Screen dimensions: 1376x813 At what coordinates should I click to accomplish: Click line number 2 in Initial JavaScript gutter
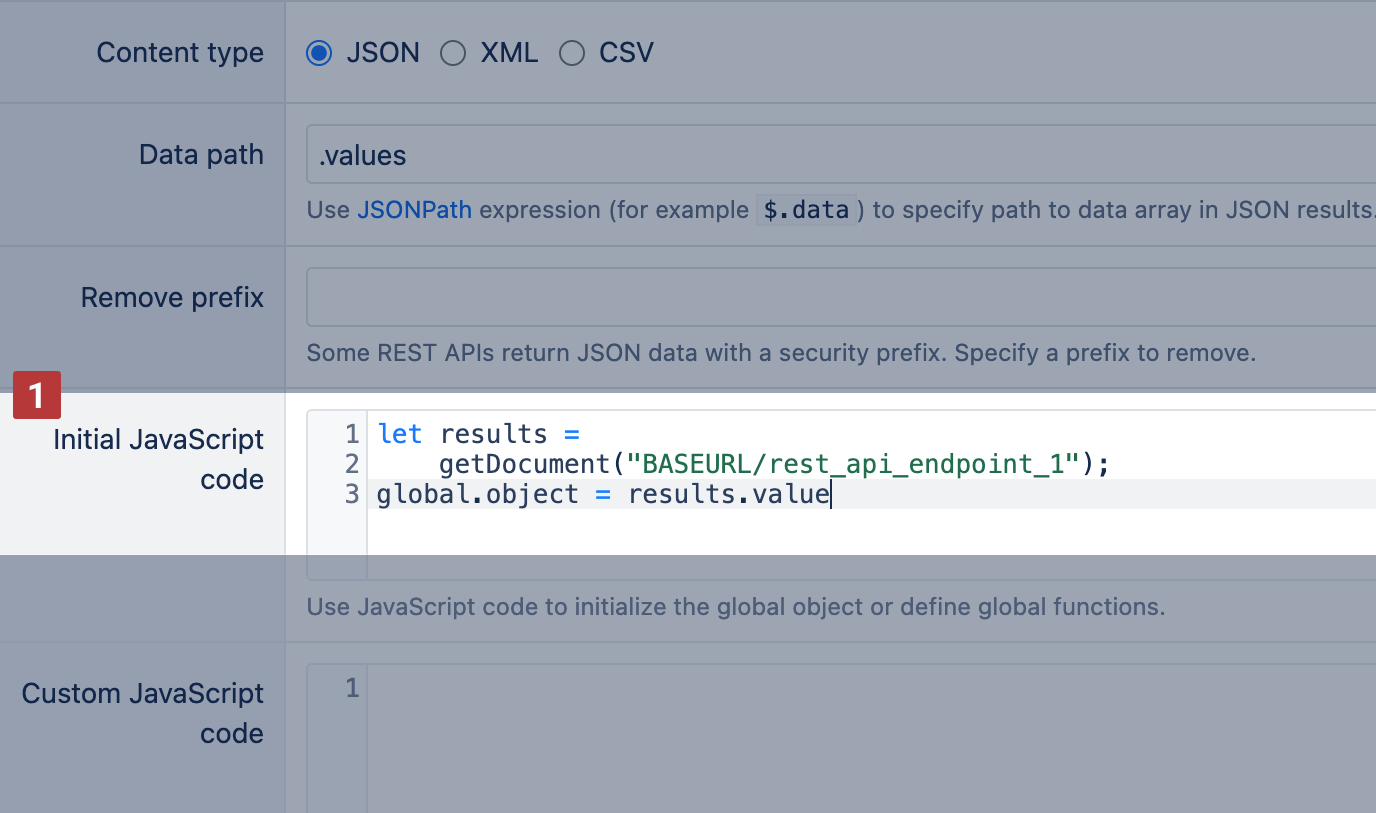pyautogui.click(x=351, y=464)
